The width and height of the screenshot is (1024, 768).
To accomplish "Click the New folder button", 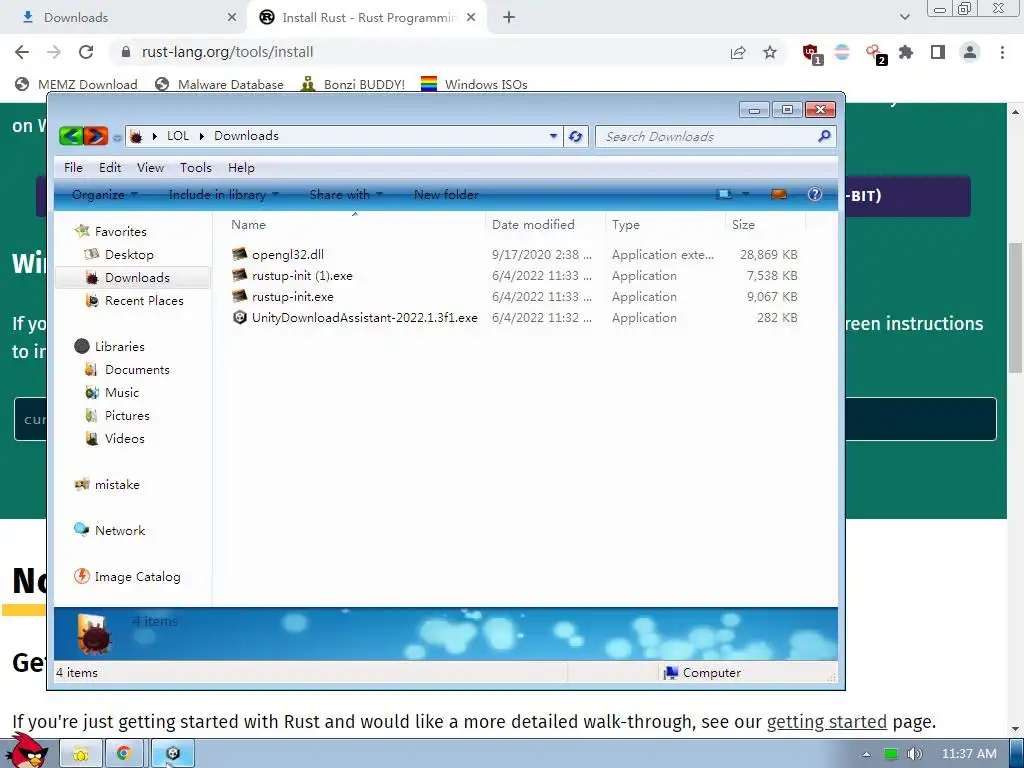I will (446, 195).
